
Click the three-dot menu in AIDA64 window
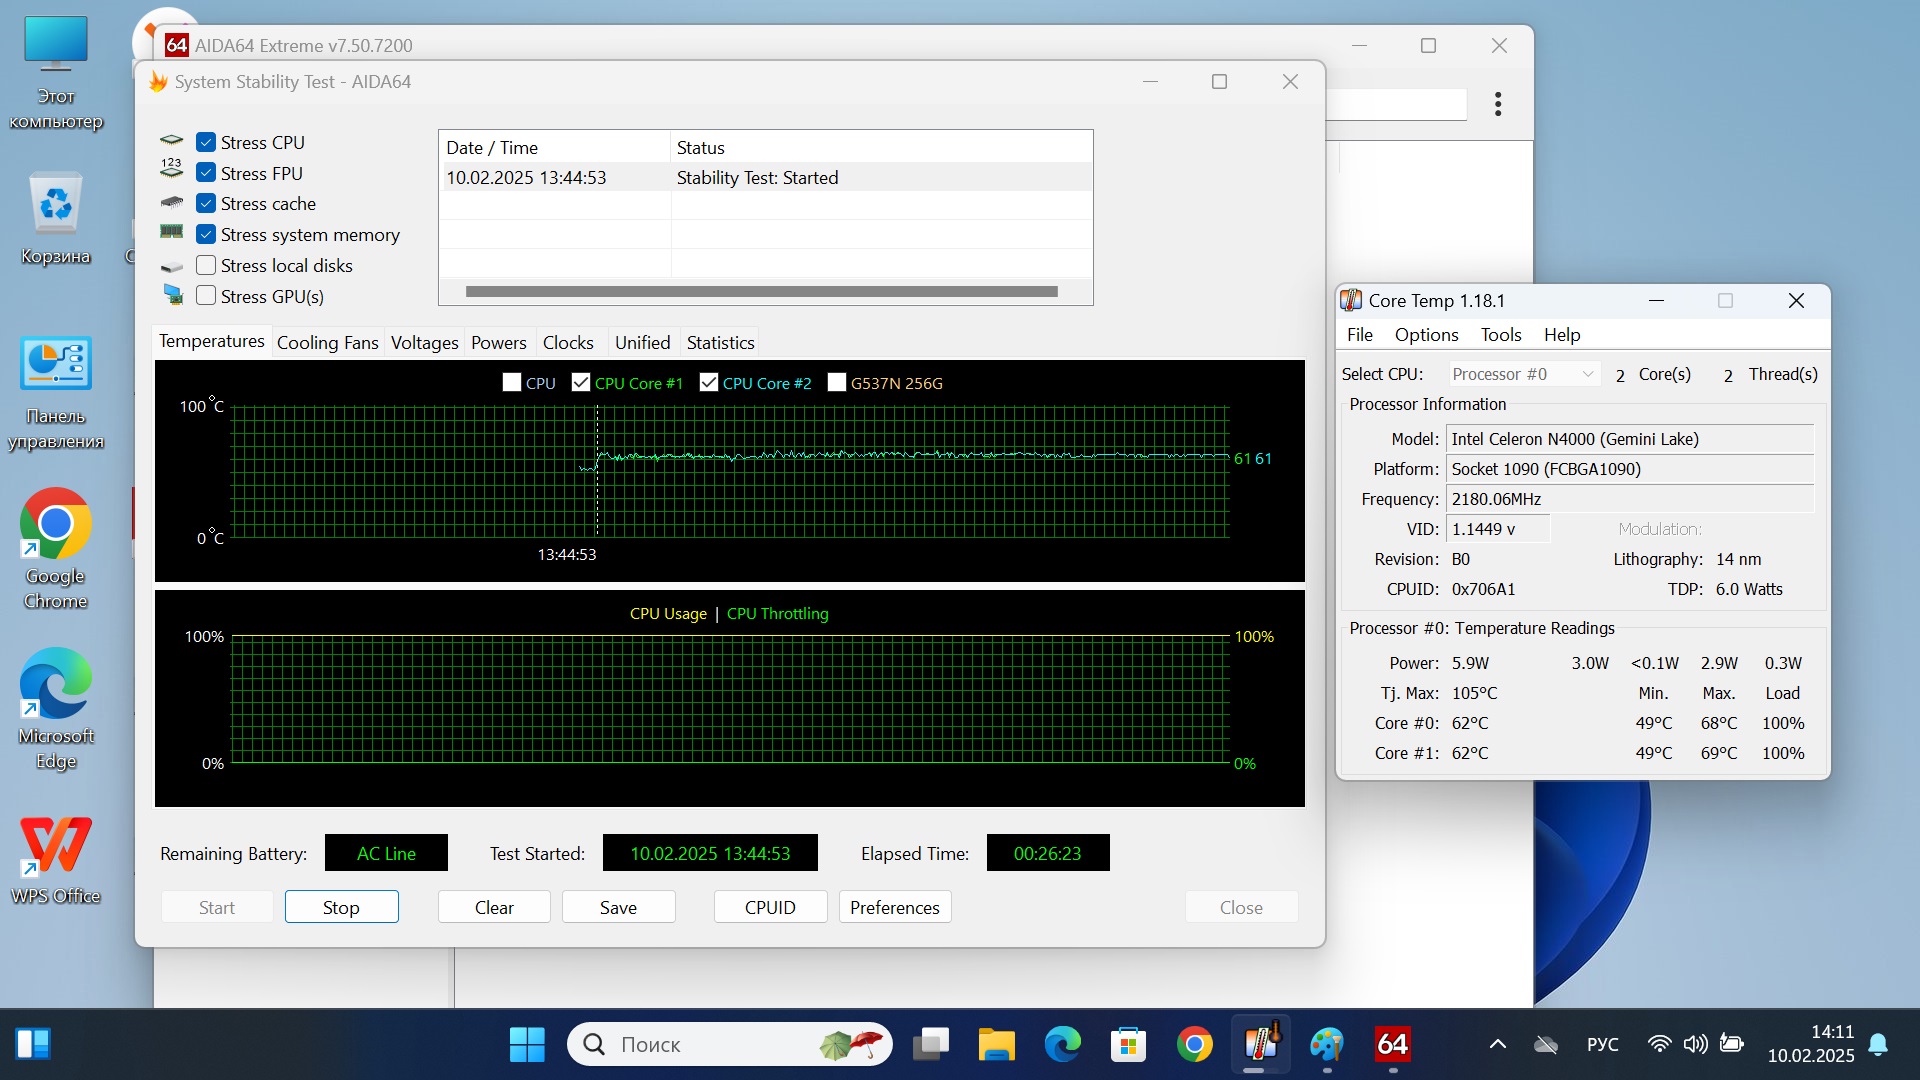tap(1498, 104)
